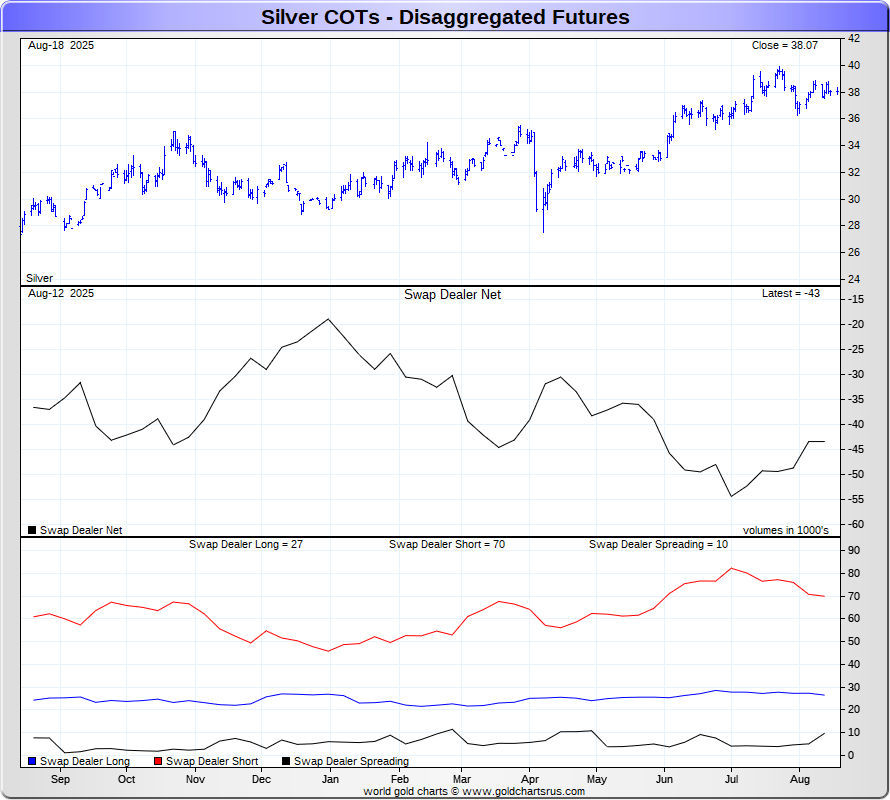The width and height of the screenshot is (890, 800).
Task: Click the 50 tick on the bottom panel axis
Action: [854, 642]
